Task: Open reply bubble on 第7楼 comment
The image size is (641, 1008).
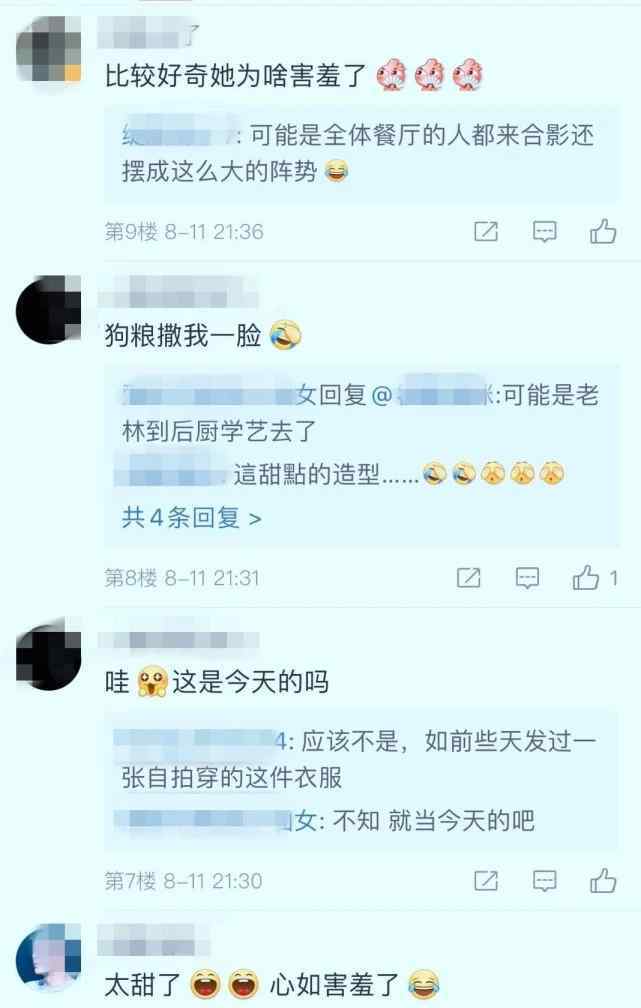Action: 545,881
